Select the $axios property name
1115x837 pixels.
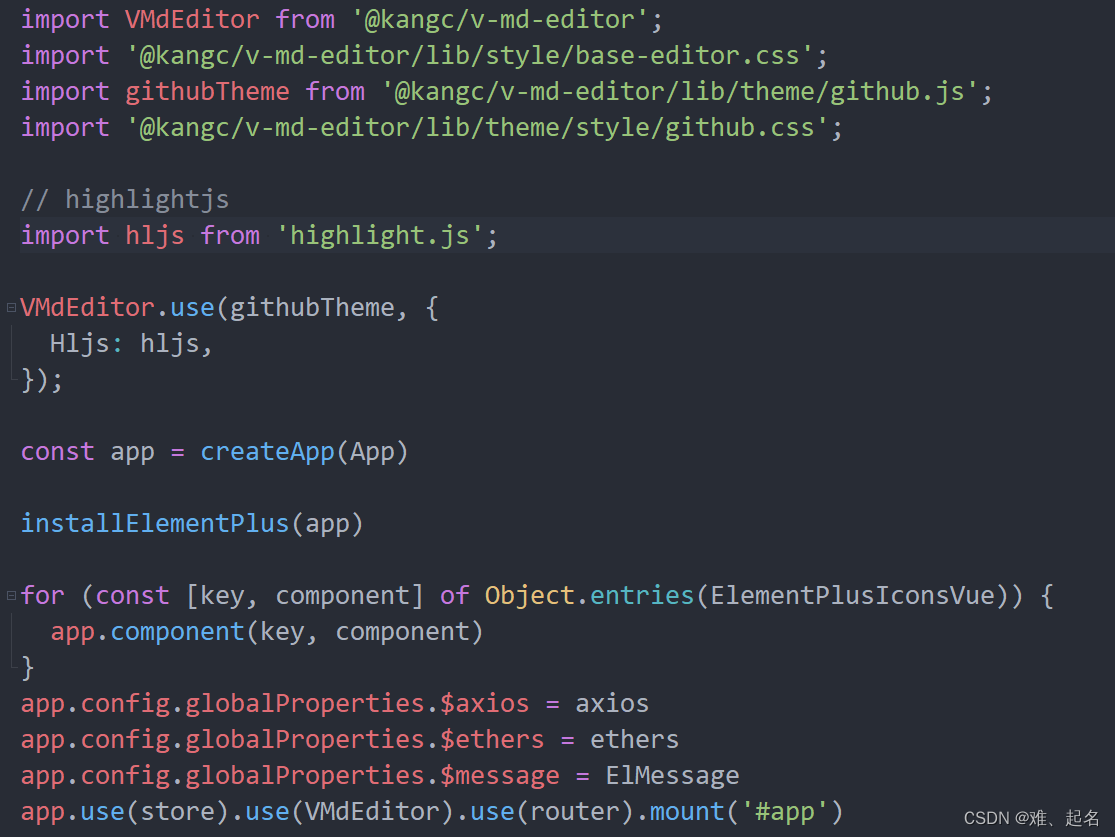tap(484, 702)
